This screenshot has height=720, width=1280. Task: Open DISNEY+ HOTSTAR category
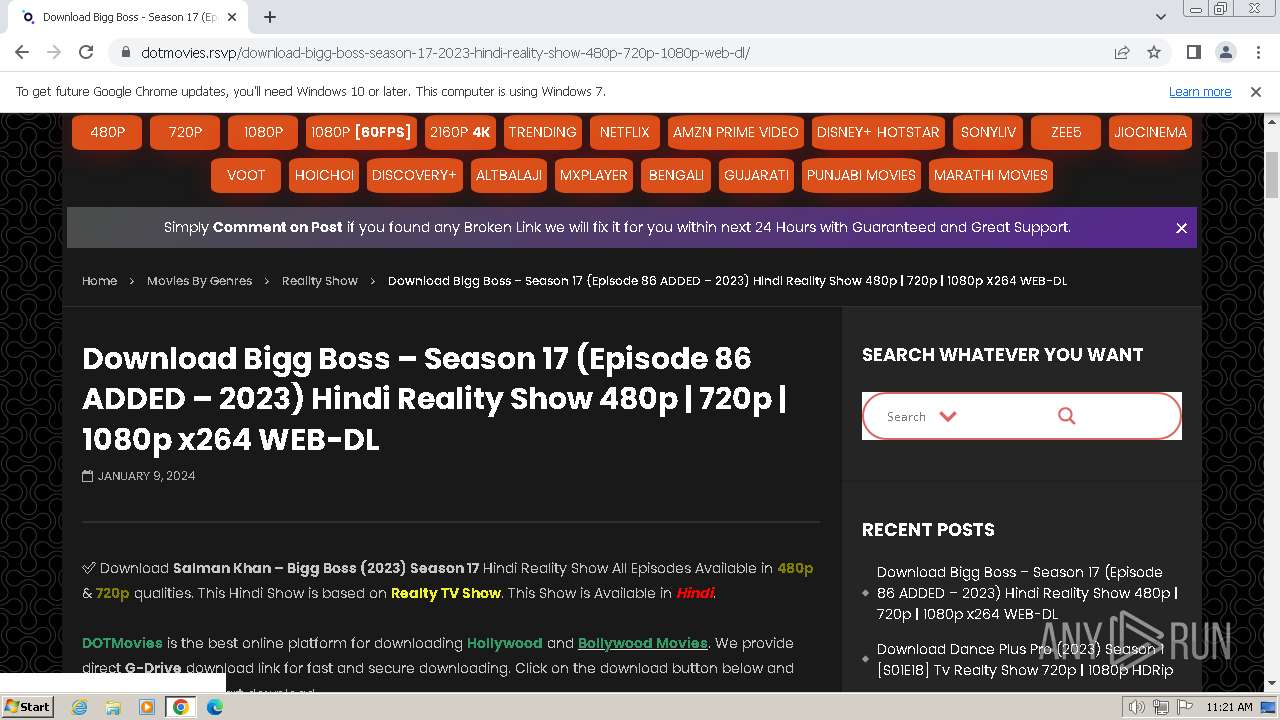click(x=878, y=132)
